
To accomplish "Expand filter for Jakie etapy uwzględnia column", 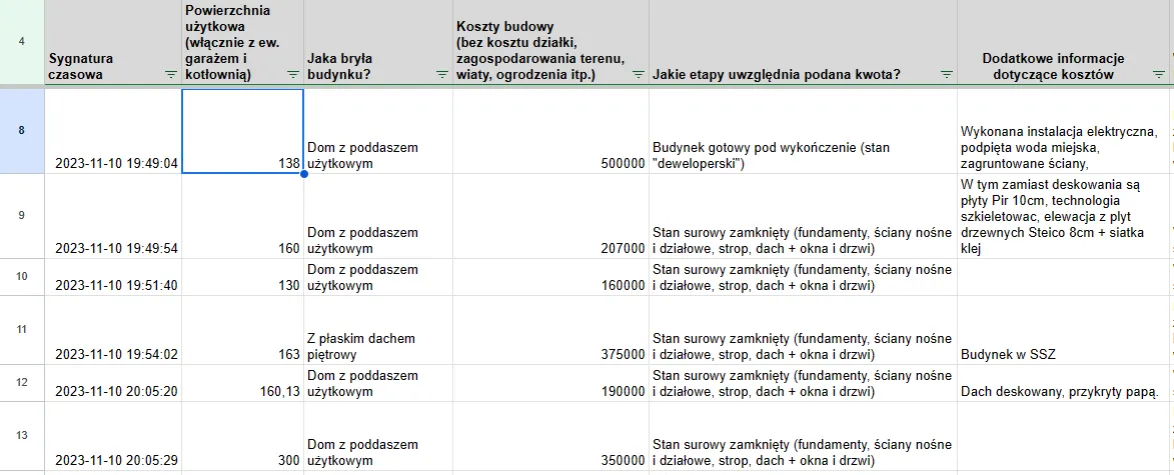I will (x=946, y=75).
